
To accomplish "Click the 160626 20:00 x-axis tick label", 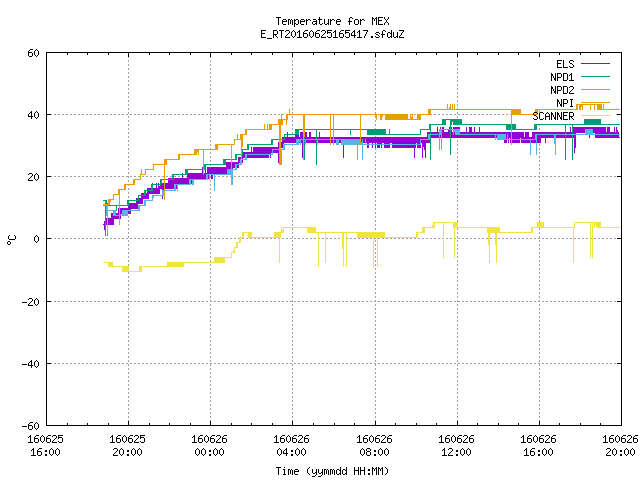I will [x=620, y=446].
